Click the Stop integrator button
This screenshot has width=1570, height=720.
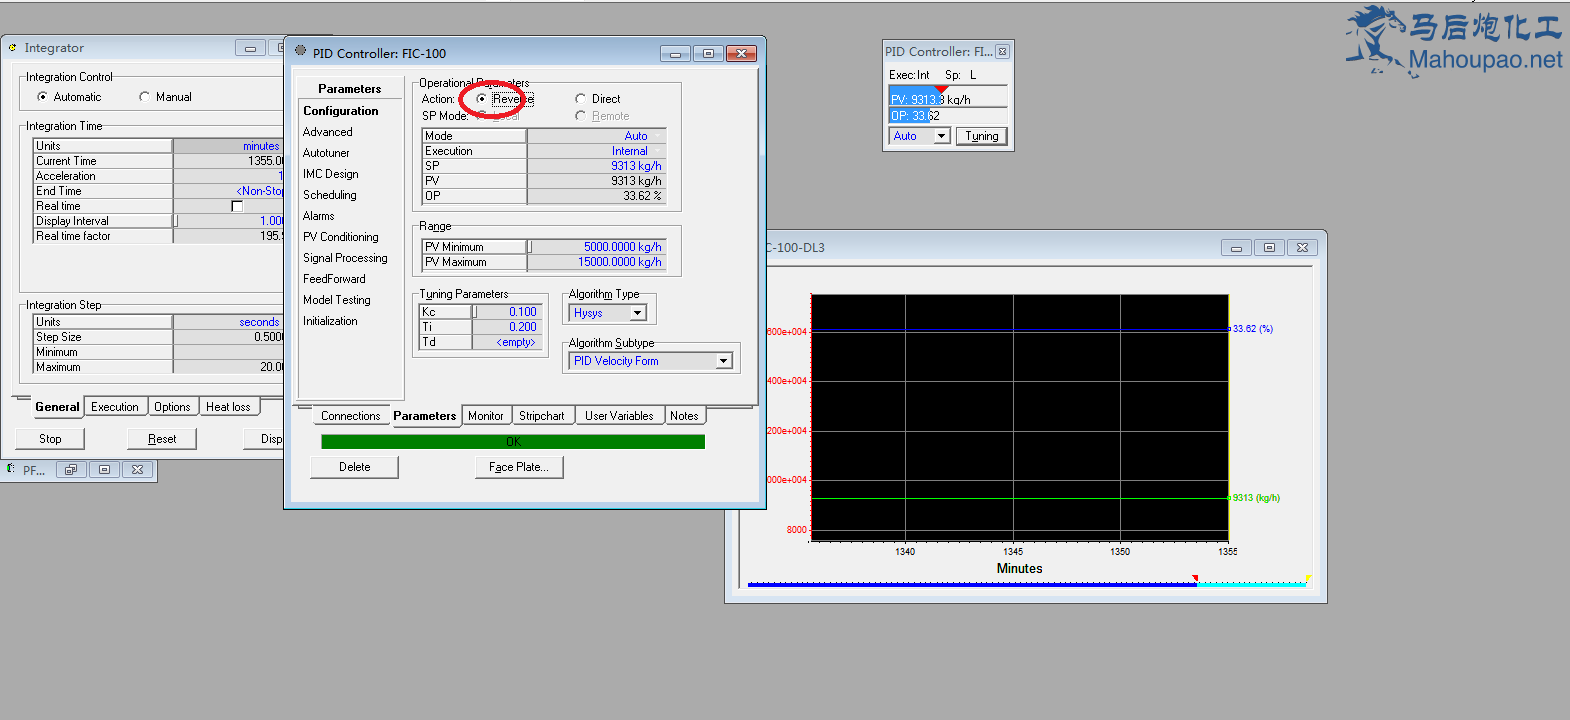click(50, 439)
